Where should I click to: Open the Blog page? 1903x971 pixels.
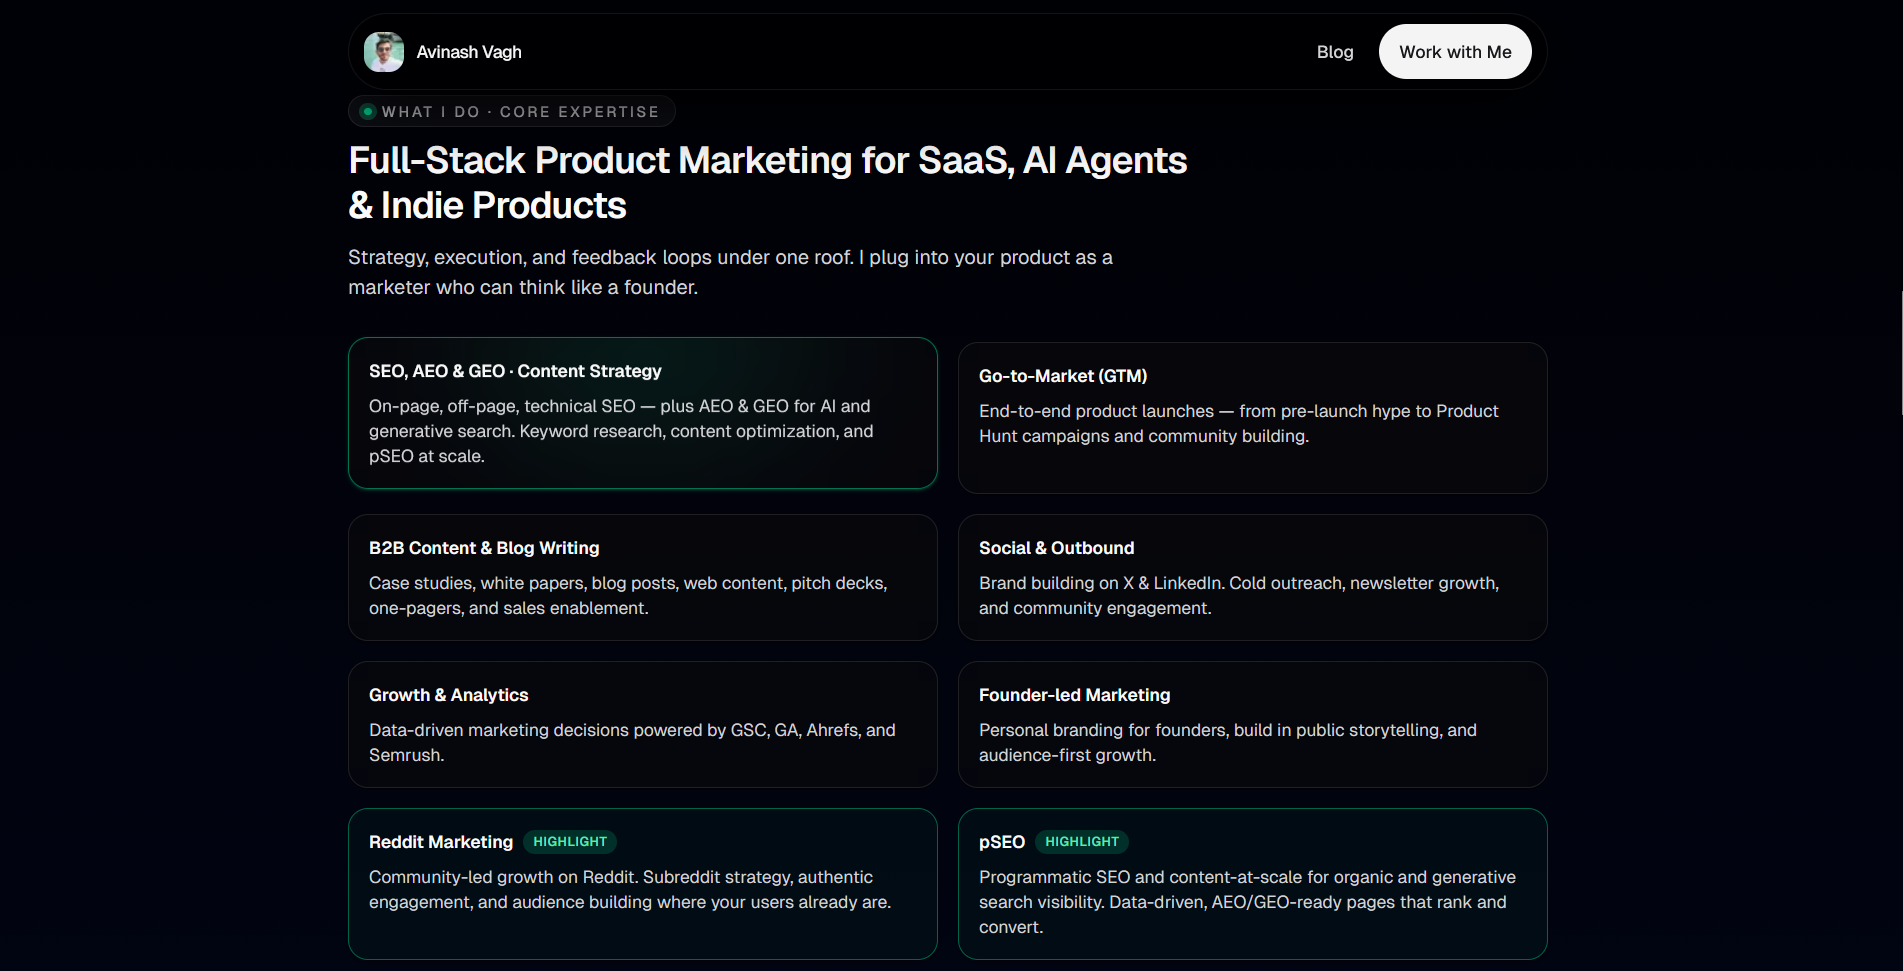[x=1334, y=52]
